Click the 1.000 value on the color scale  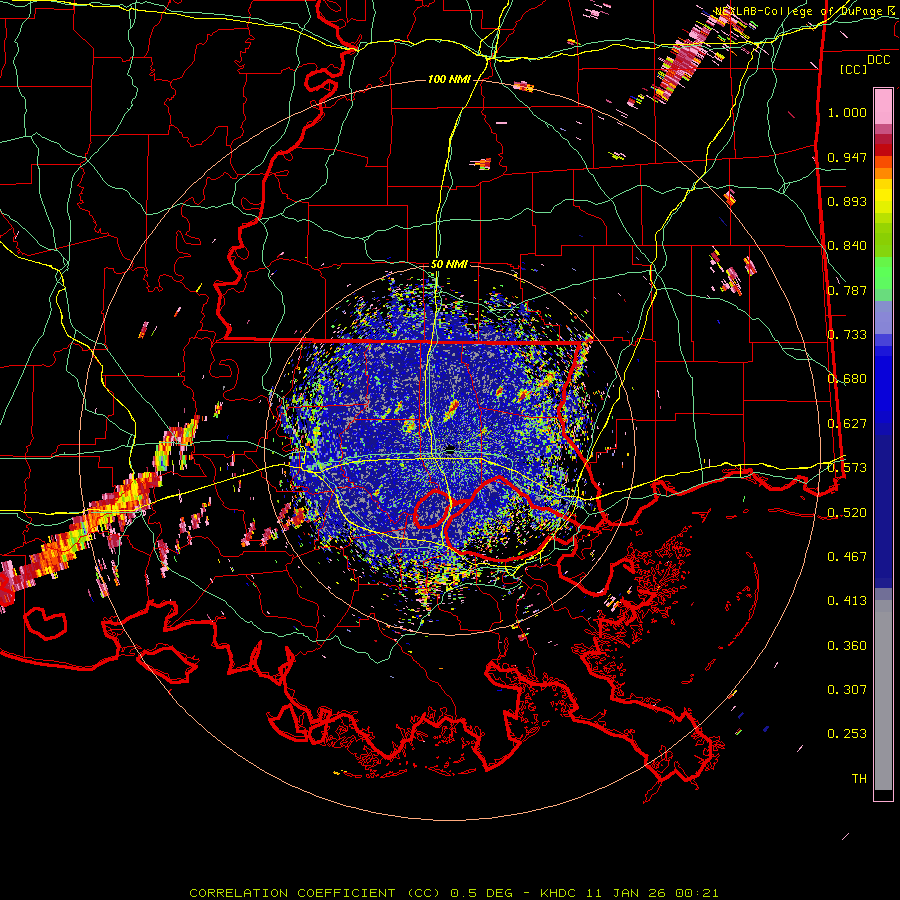point(847,112)
